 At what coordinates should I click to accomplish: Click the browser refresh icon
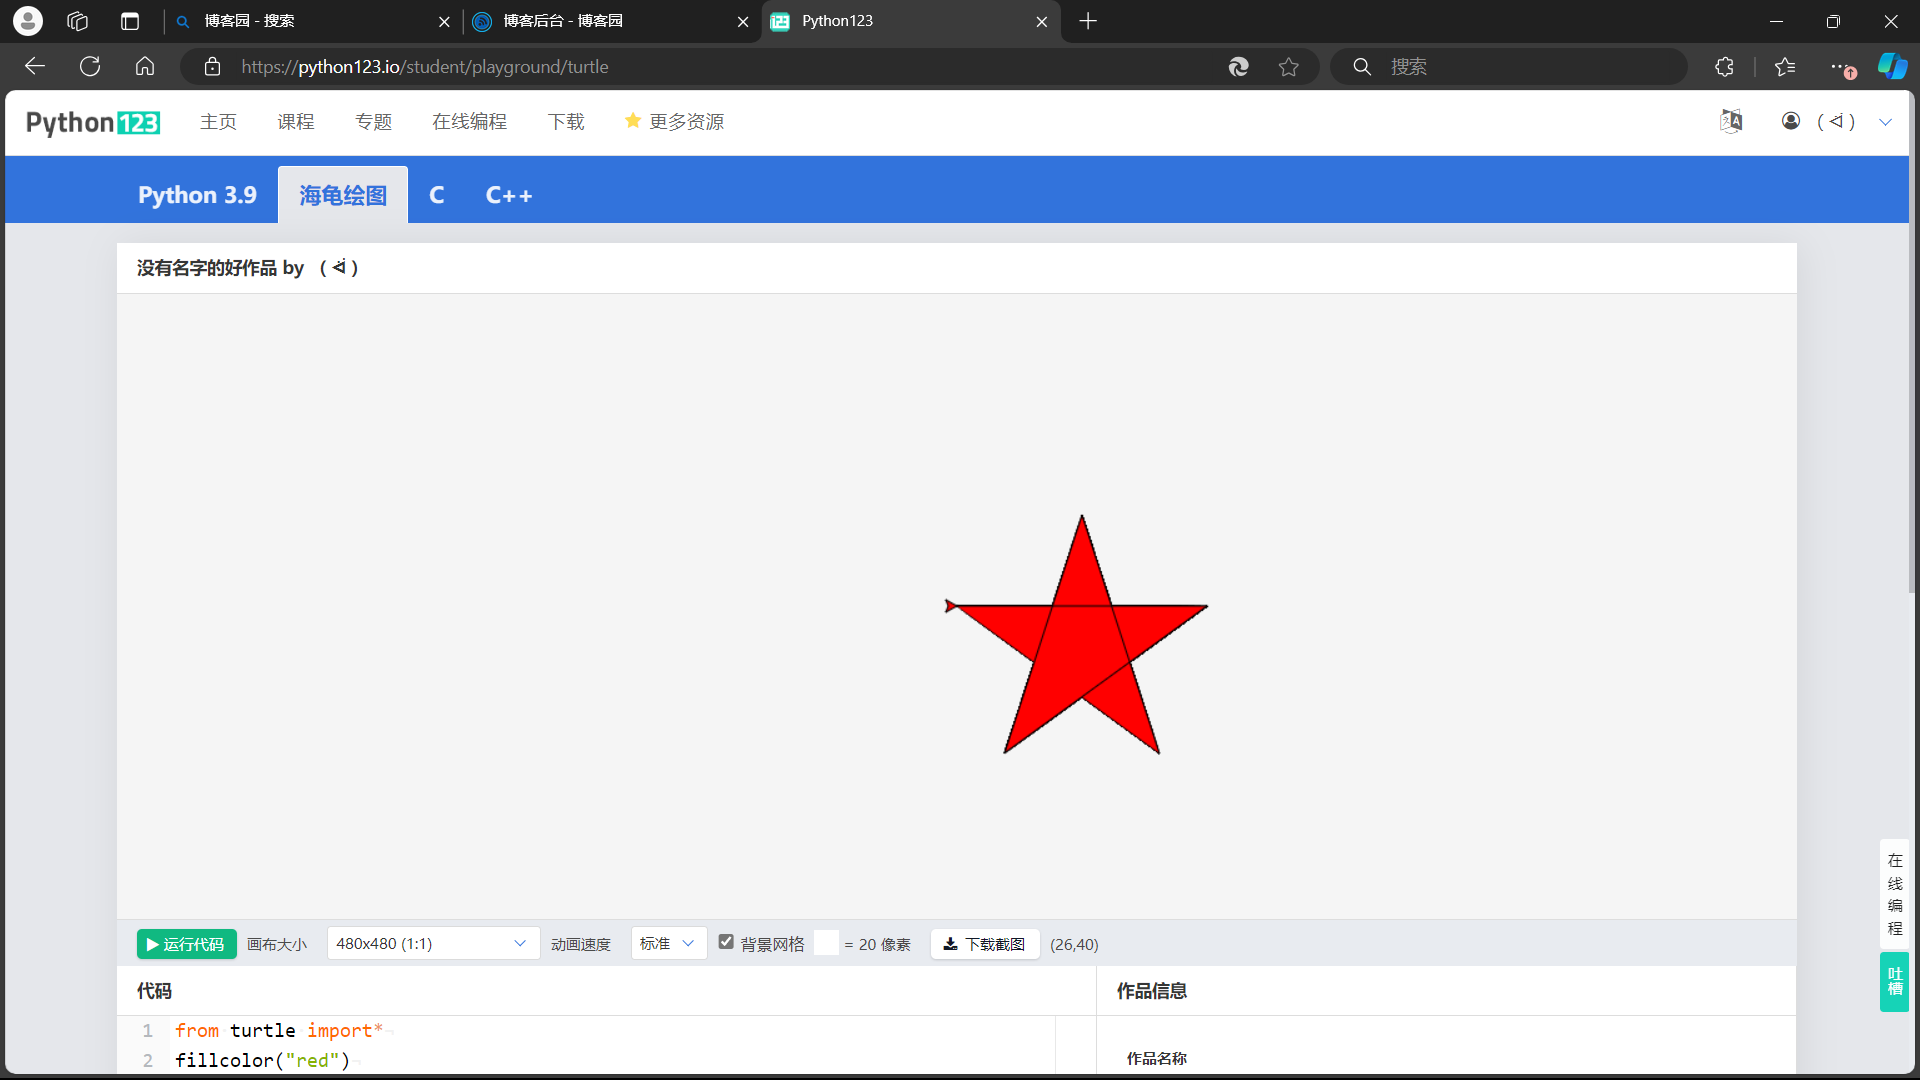90,67
